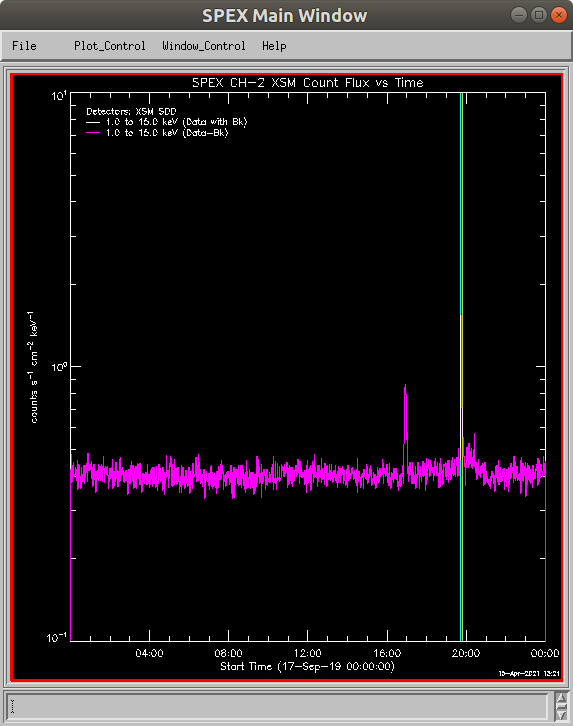Image resolution: width=573 pixels, height=726 pixels.
Task: Click the 16:00 x-axis tick label
Action: 387,653
